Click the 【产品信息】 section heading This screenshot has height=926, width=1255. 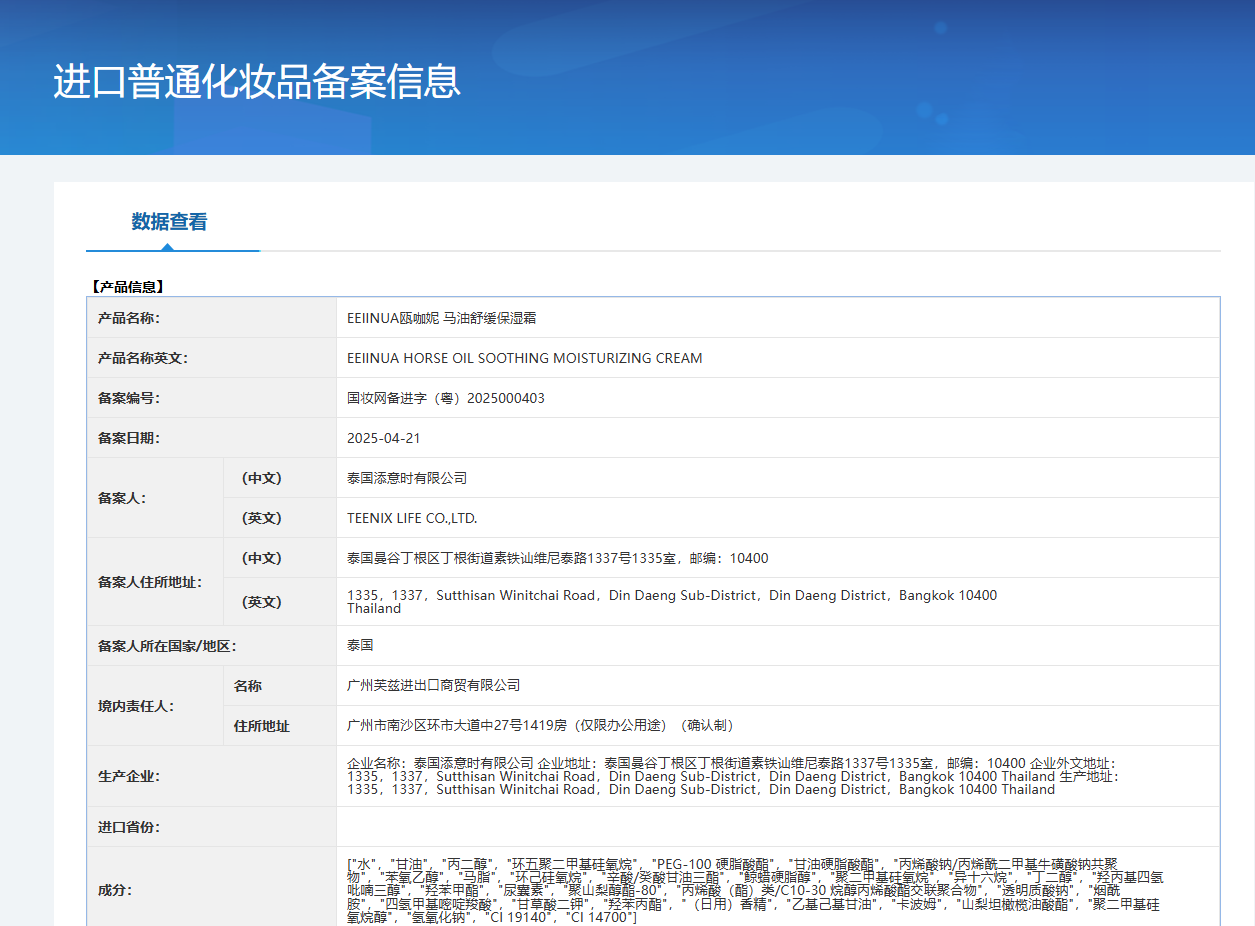coord(127,287)
